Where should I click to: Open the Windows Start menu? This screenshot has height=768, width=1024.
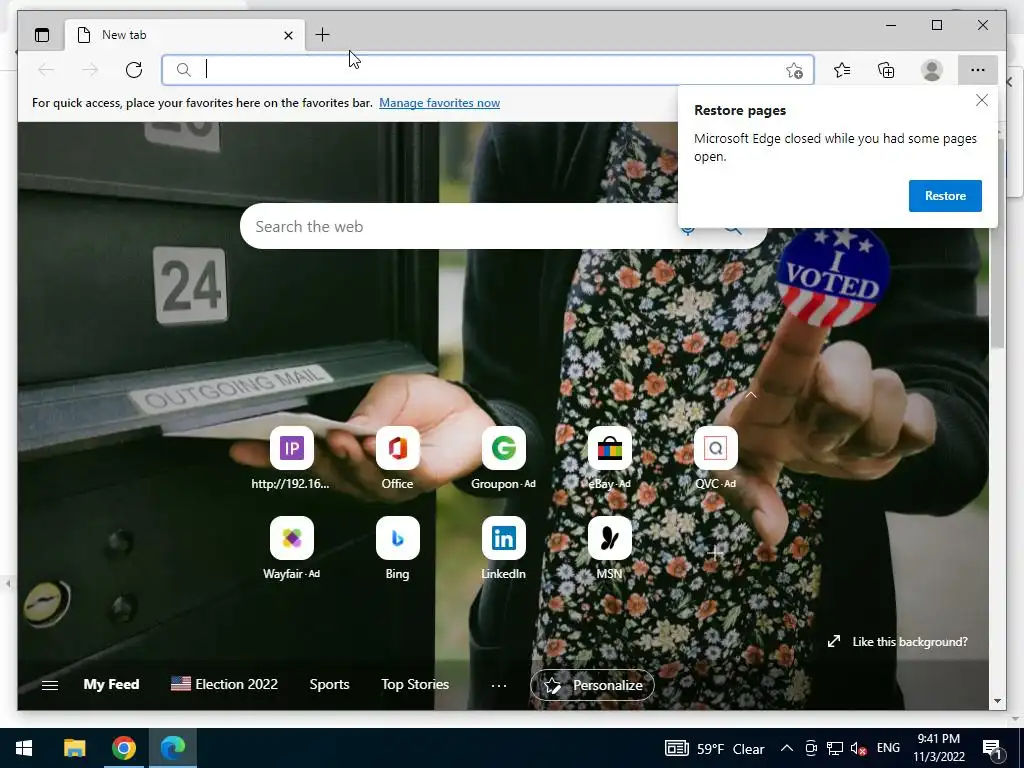[24, 748]
